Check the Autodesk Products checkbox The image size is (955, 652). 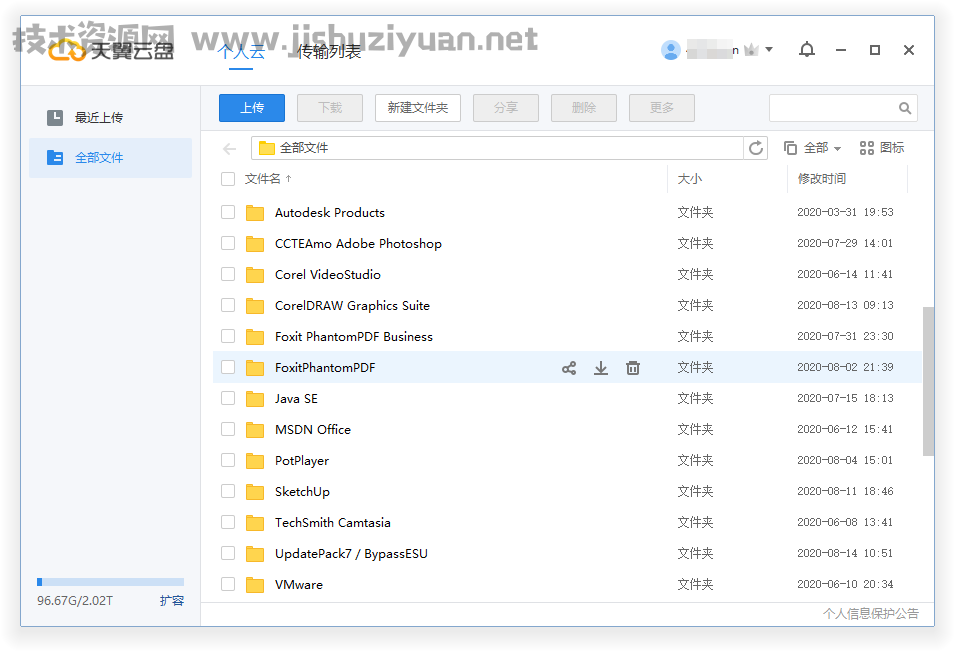[x=228, y=212]
